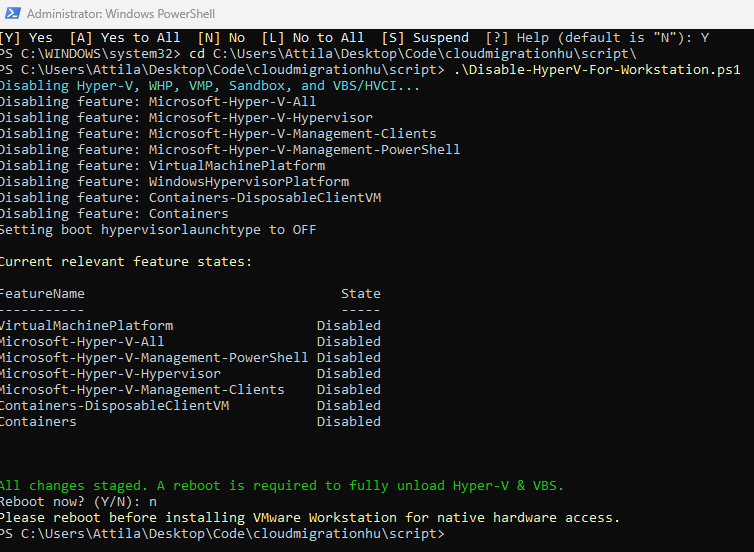Click the Disabled state beside Microsoft-Hyper-V-All
The height and width of the screenshot is (552, 754).
coord(348,342)
